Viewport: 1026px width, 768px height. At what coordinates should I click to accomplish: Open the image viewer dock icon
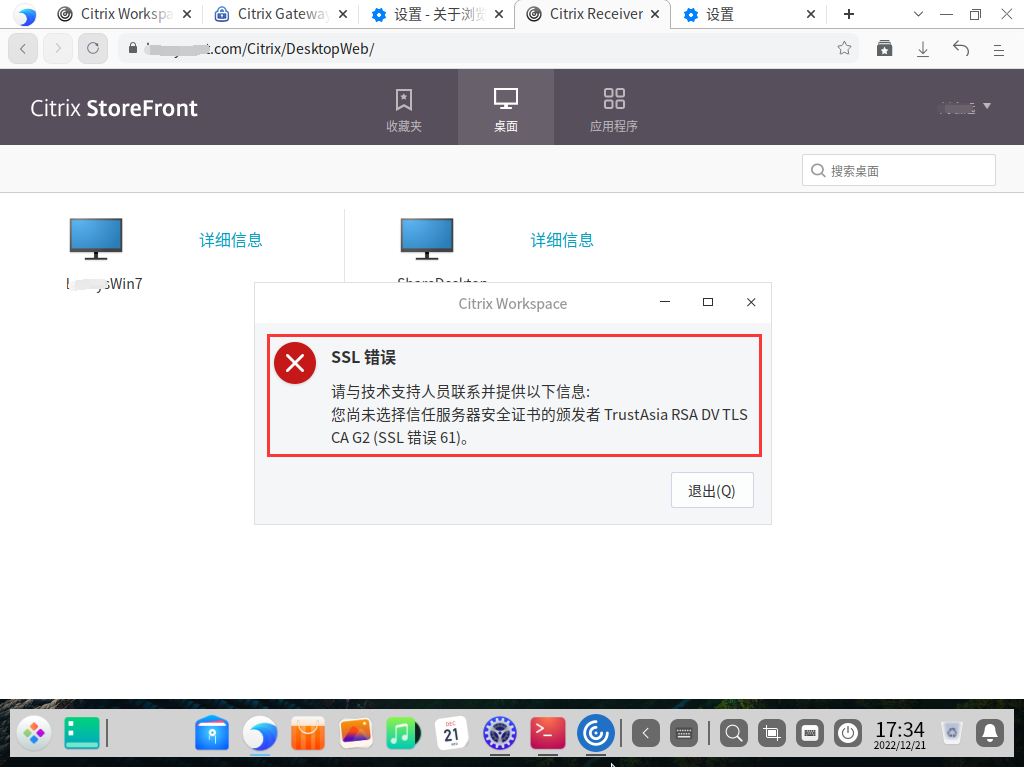[355, 733]
